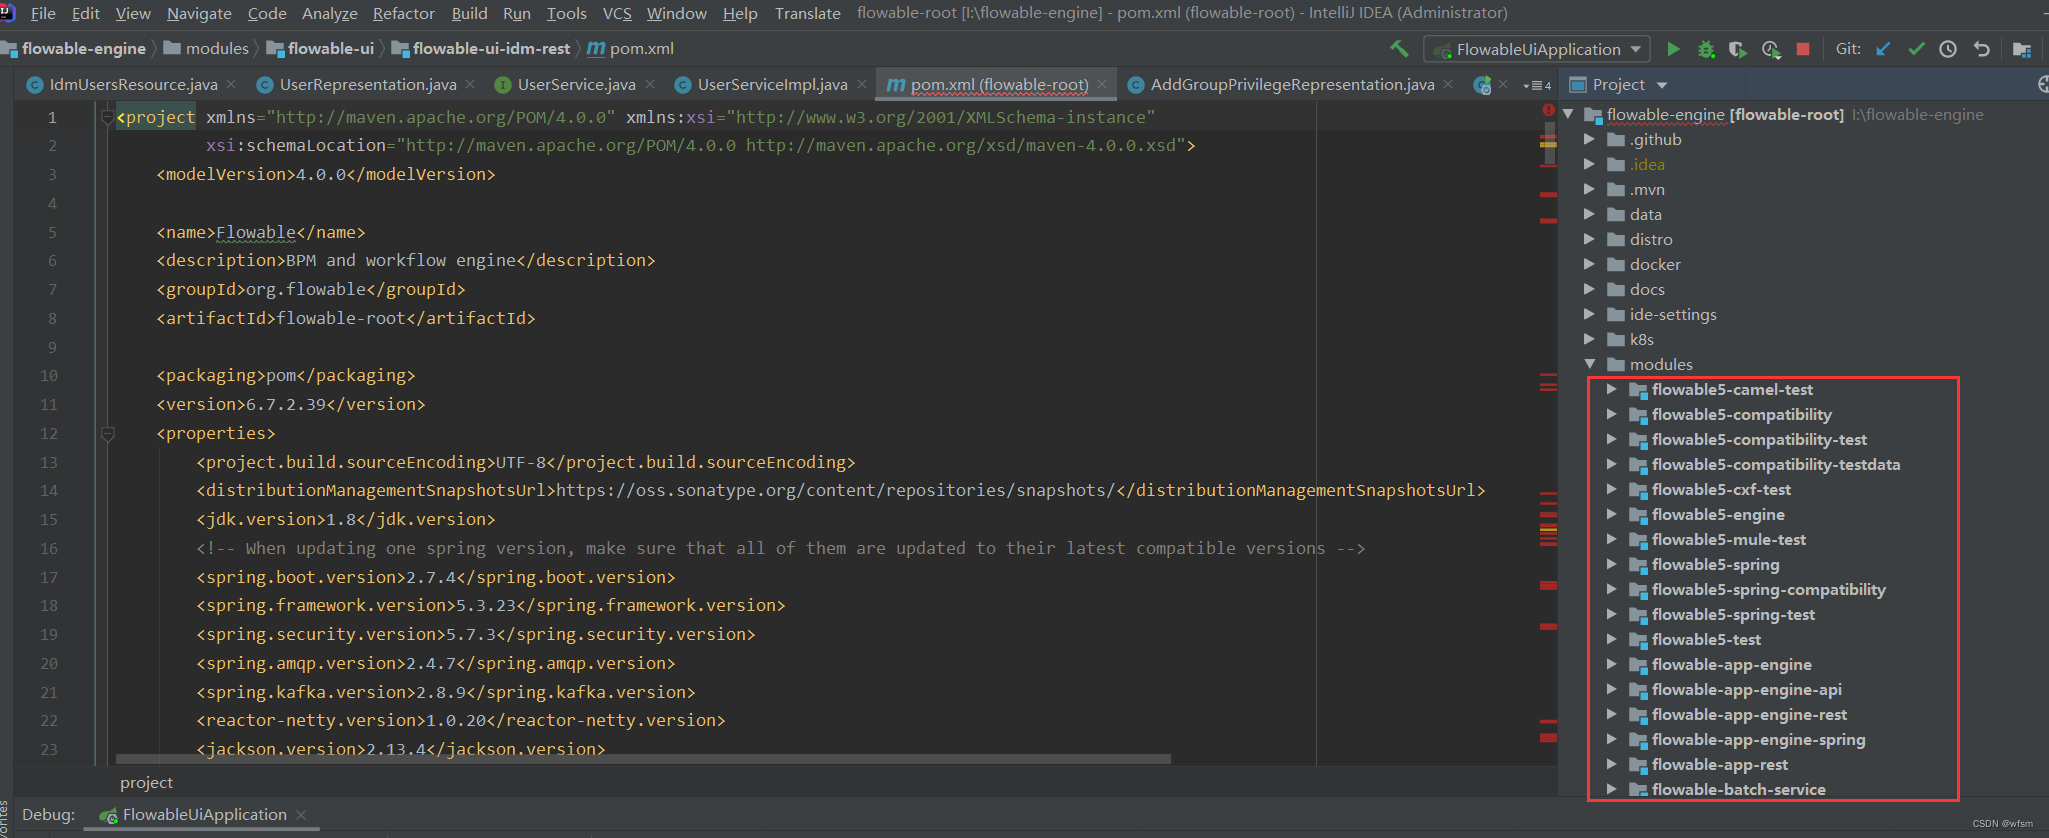
Task: Commit changes with the green Git checkmark
Action: [x=1916, y=49]
